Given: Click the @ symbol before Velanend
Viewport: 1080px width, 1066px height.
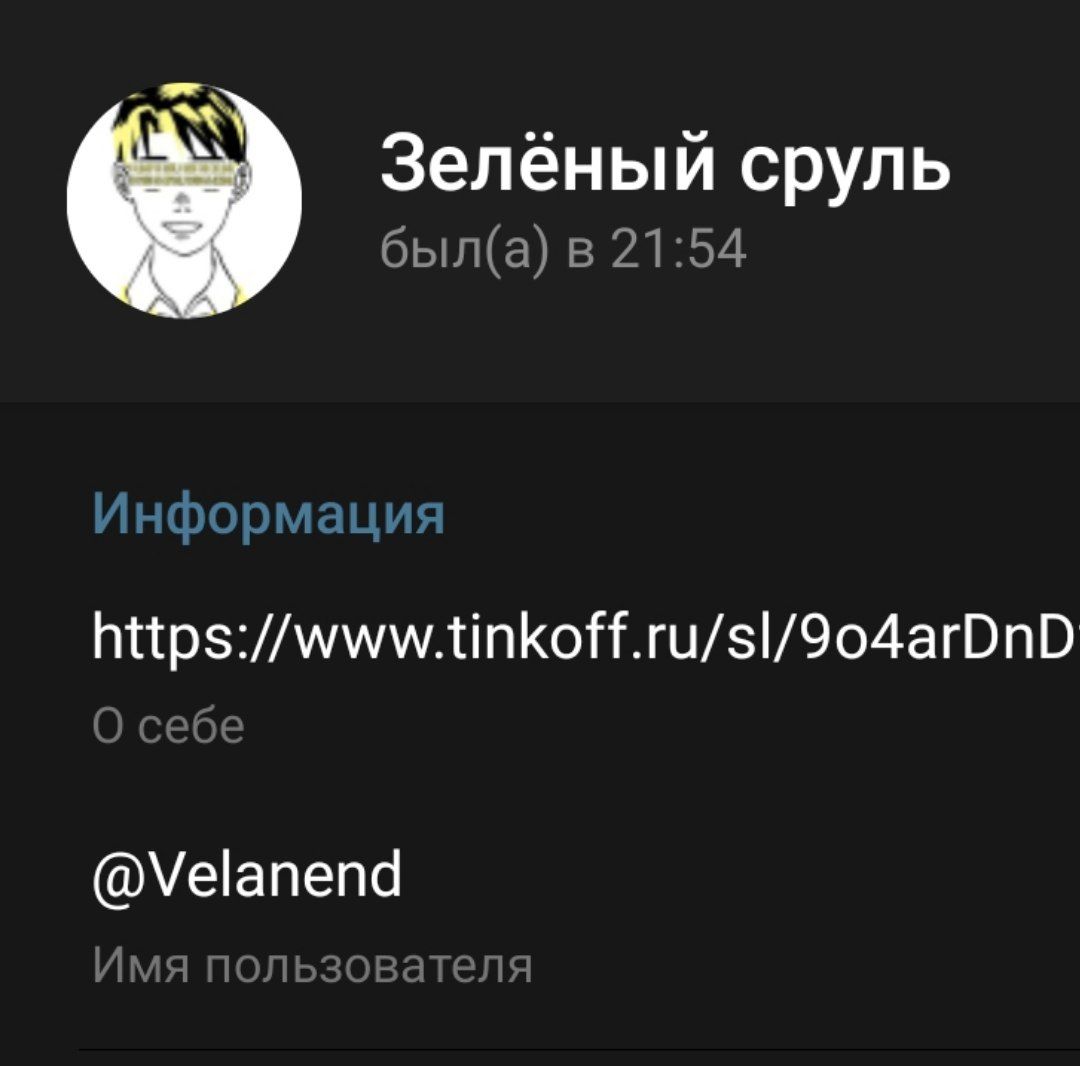Looking at the screenshot, I should pyautogui.click(x=114, y=877).
